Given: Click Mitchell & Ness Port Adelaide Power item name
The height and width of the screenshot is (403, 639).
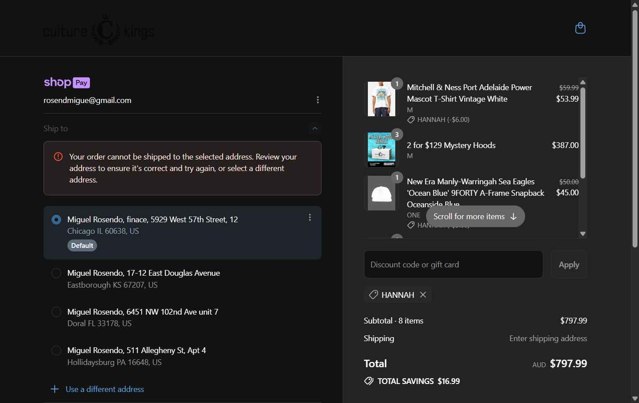Looking at the screenshot, I should pyautogui.click(x=469, y=93).
